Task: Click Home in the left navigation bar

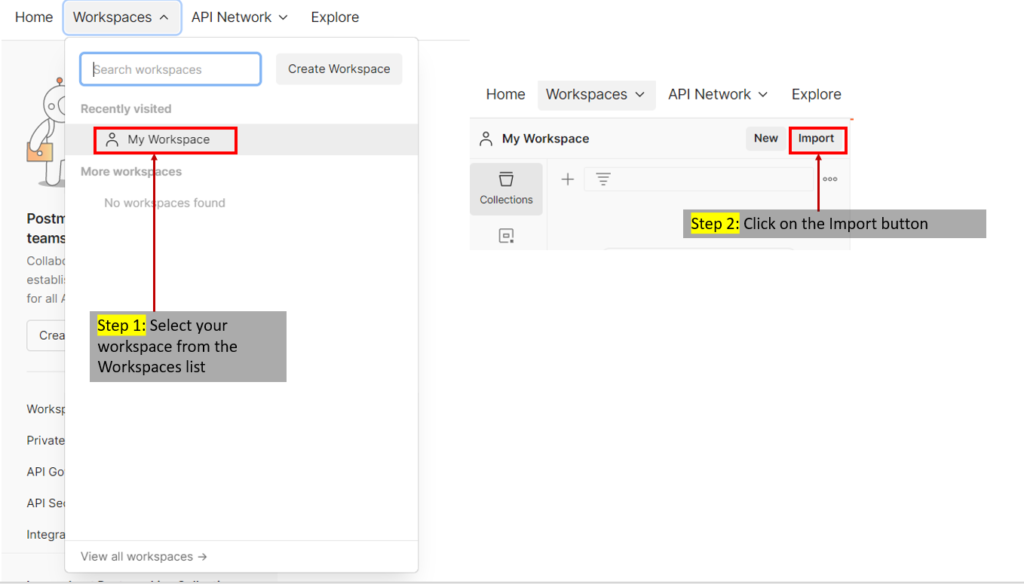Action: coord(34,17)
